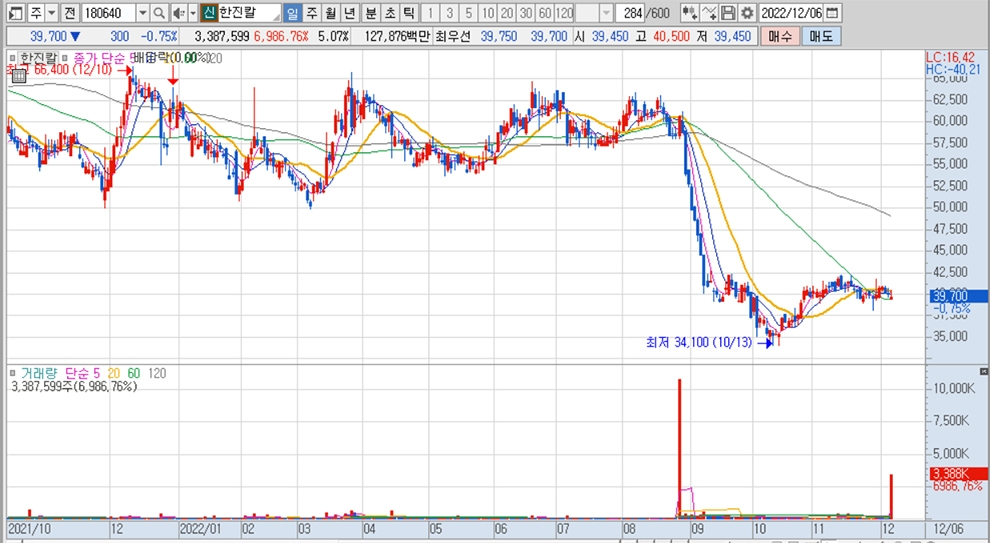Toggle the 분 minute chart button

(x=370, y=13)
